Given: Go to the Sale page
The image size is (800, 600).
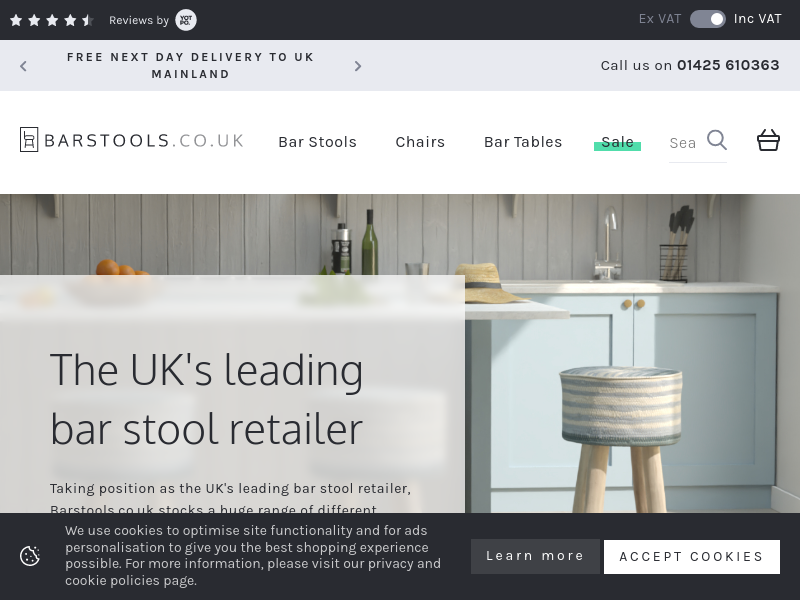Looking at the screenshot, I should tap(617, 142).
